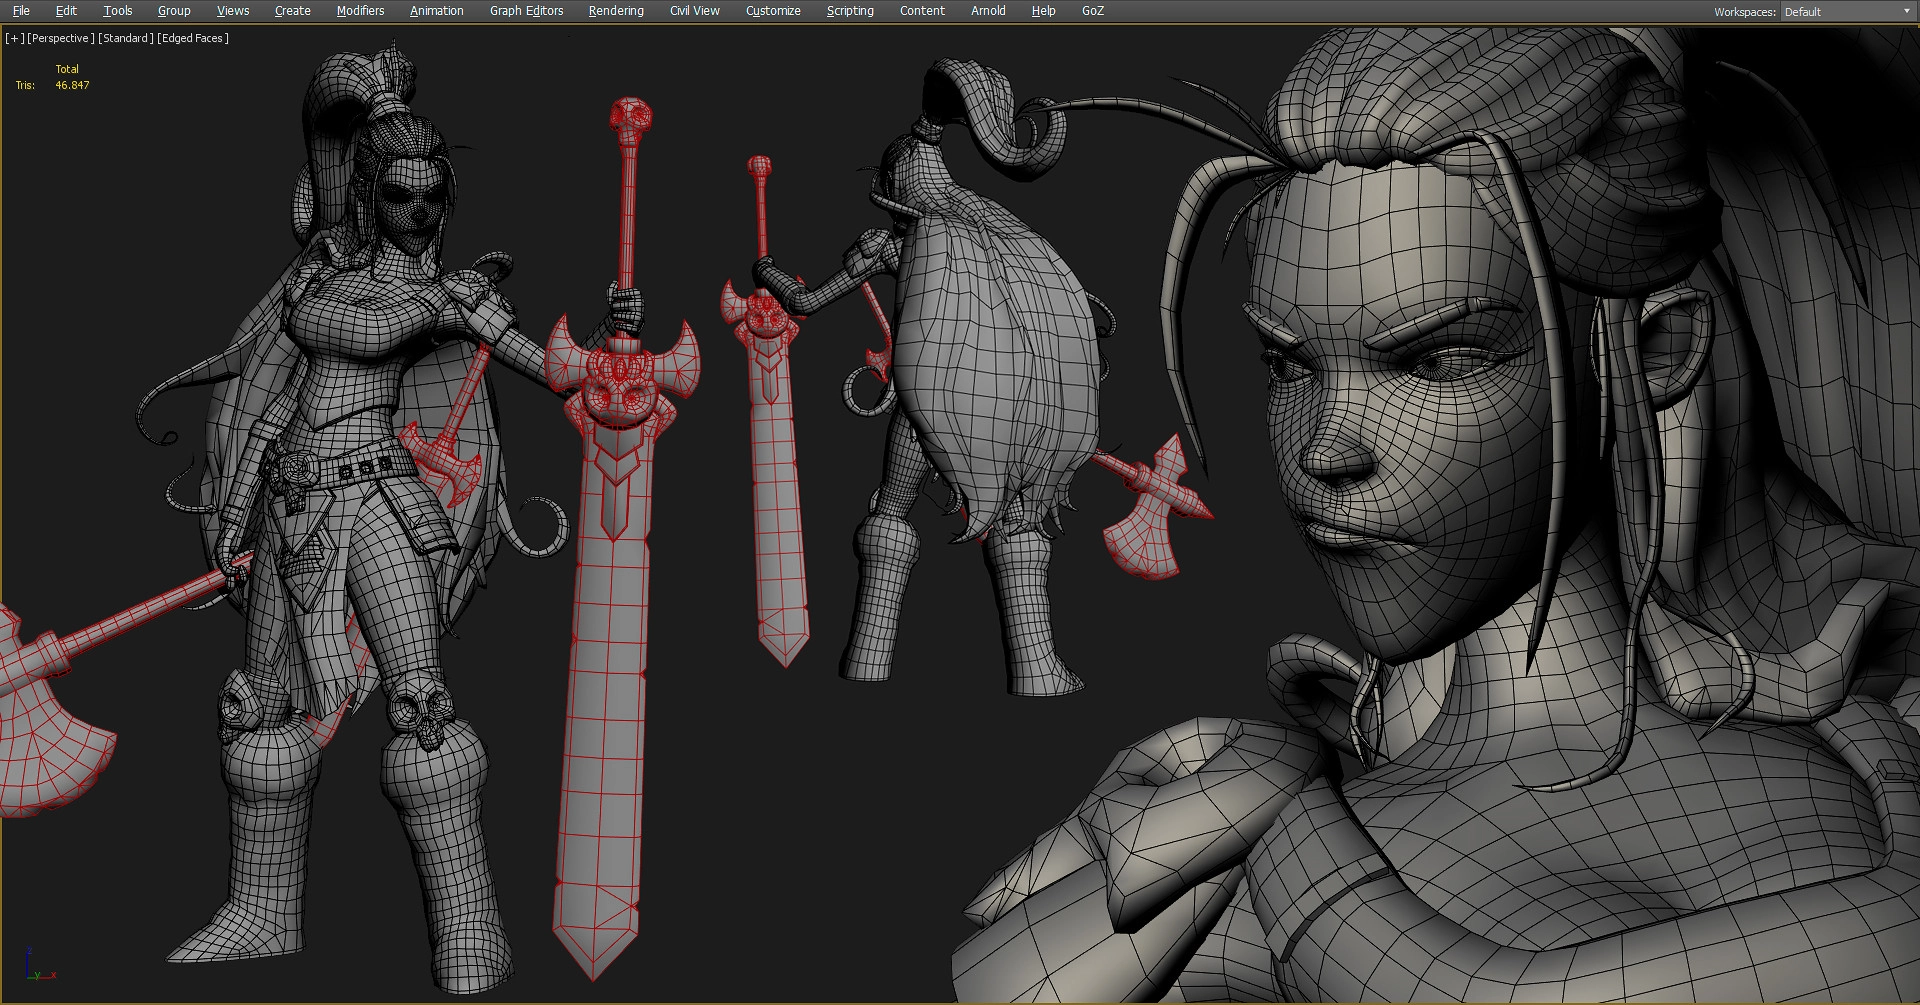Open the Group menu

tap(174, 11)
